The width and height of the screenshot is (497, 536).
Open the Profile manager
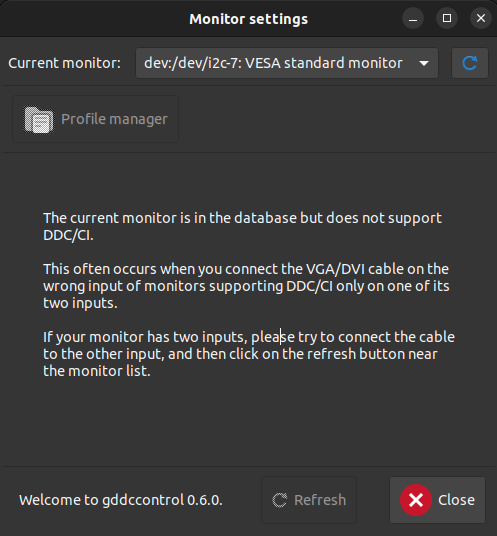(95, 119)
